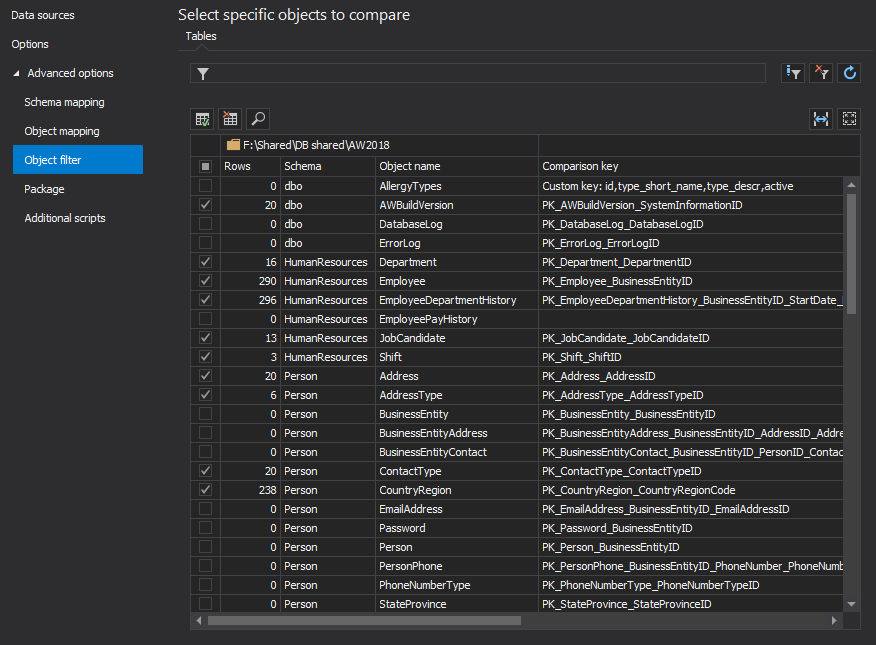The width and height of the screenshot is (876, 645).
Task: Deselect all tables with the red-cross grid icon
Action: pos(230,118)
